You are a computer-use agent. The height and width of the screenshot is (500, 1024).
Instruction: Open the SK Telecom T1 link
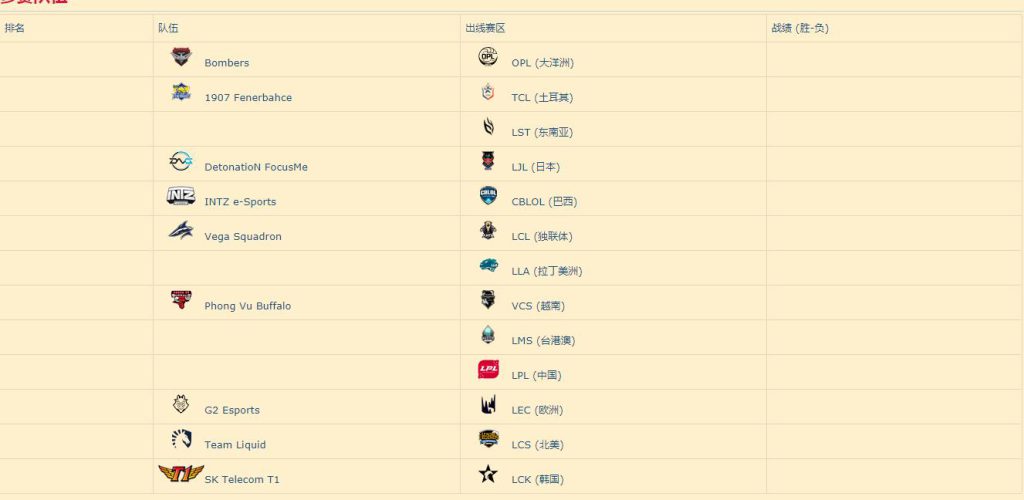tap(242, 480)
